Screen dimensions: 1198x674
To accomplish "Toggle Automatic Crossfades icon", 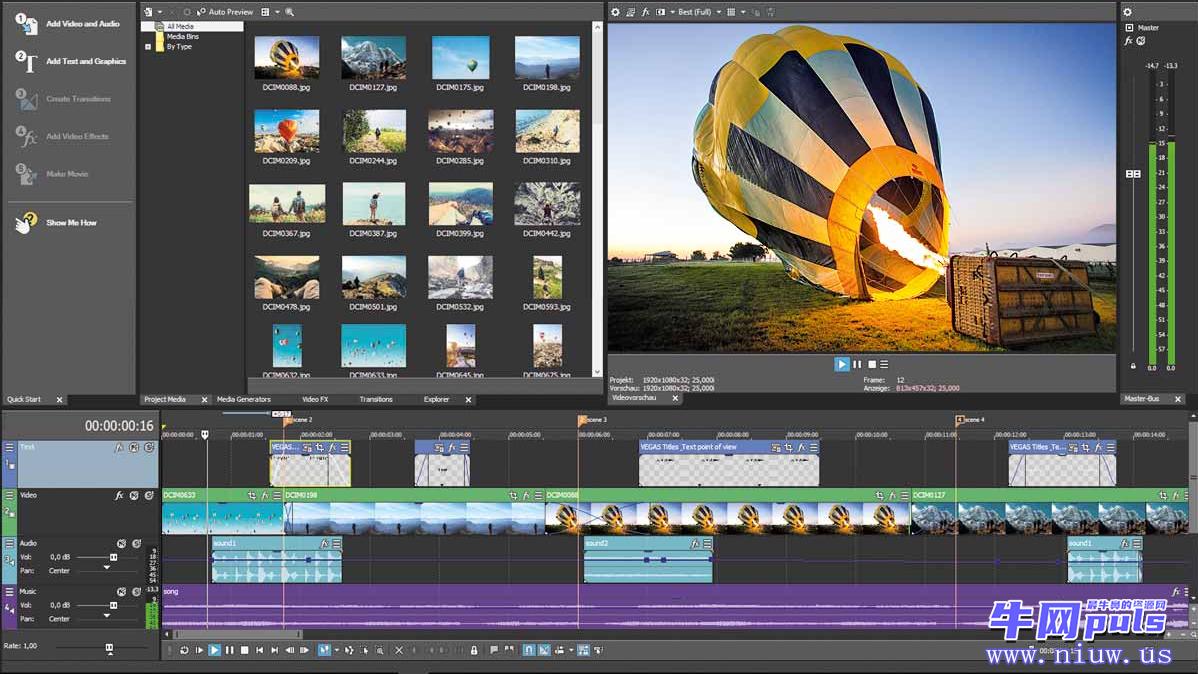I will [x=544, y=650].
